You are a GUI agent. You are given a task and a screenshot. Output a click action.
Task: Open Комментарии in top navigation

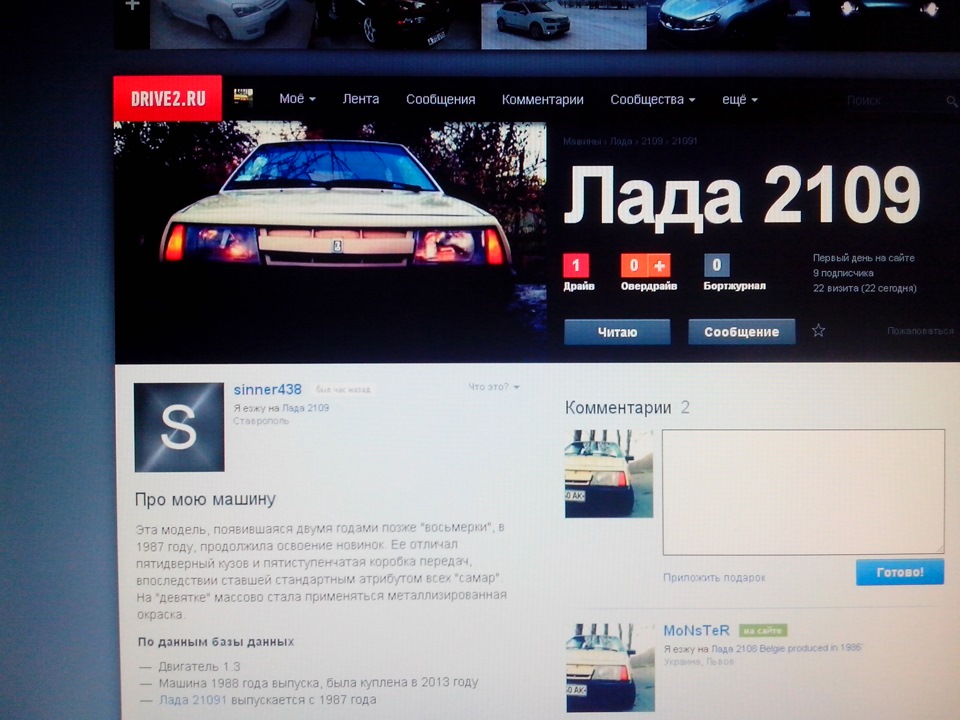[542, 99]
